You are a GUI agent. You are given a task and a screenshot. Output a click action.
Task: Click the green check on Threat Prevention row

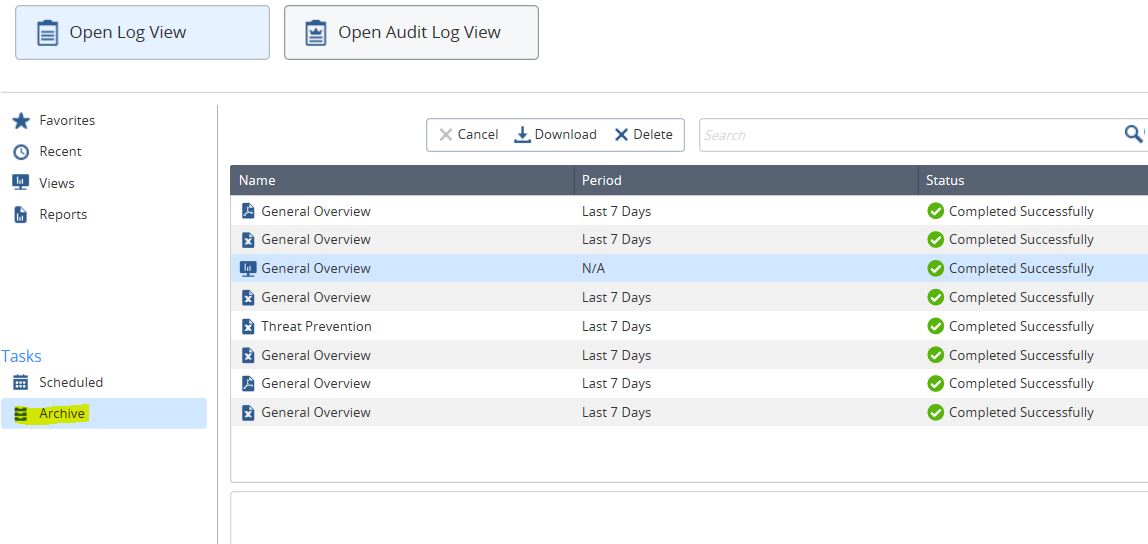click(935, 326)
